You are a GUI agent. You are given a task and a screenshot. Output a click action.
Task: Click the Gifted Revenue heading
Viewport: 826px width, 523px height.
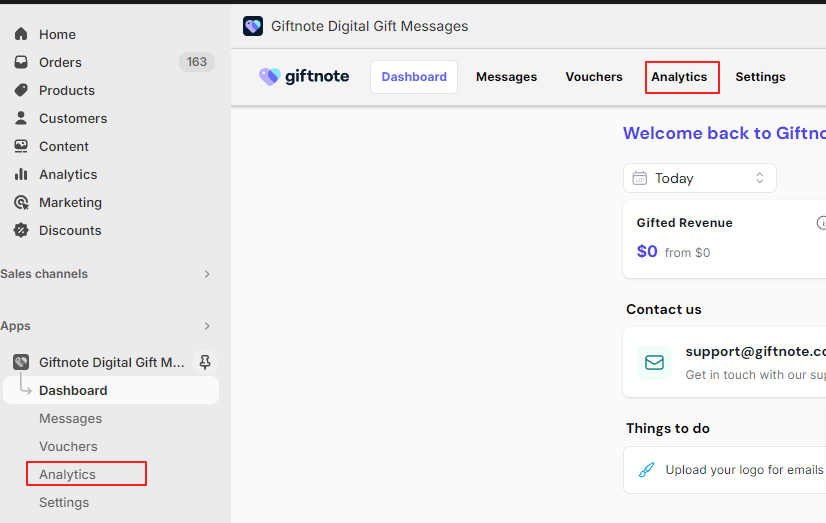684,223
